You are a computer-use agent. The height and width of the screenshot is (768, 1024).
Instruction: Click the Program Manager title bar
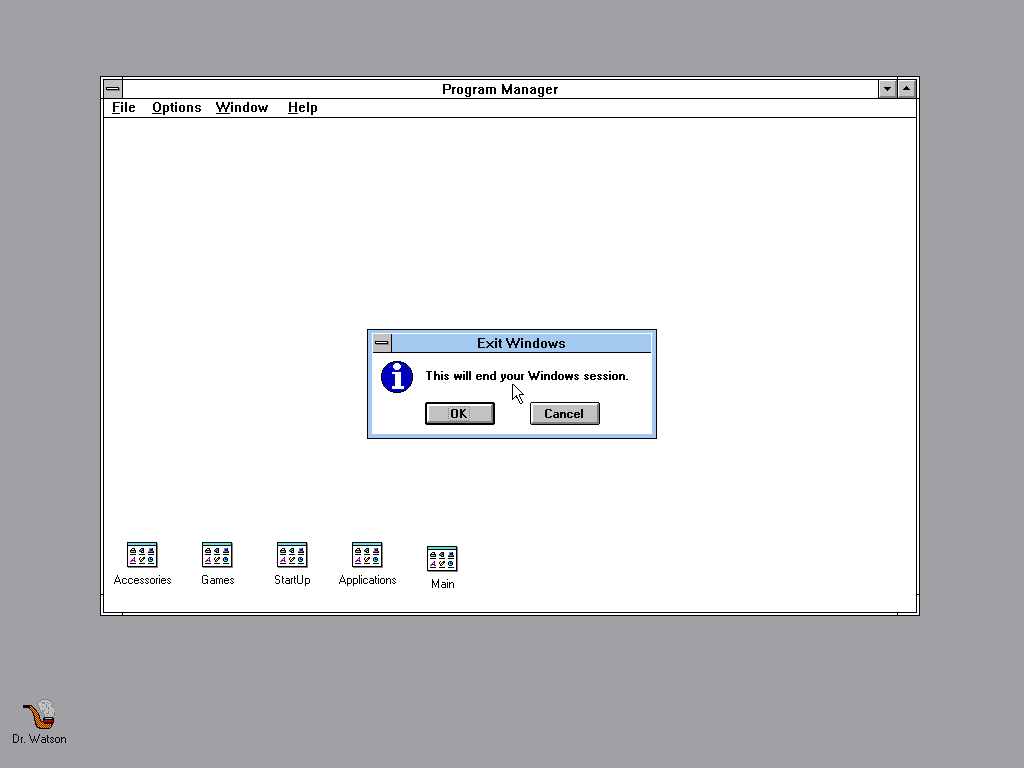[x=500, y=89]
